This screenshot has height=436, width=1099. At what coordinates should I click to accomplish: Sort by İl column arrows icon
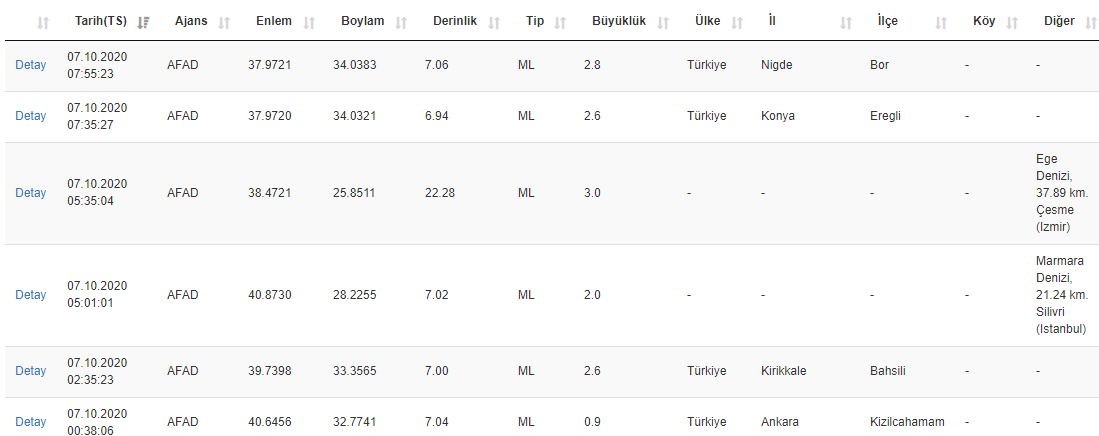tap(847, 22)
